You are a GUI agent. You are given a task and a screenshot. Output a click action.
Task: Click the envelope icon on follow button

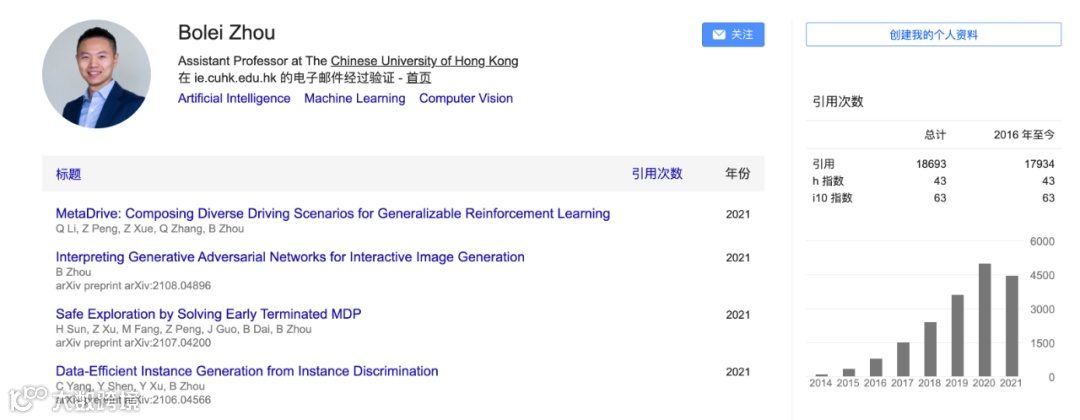click(718, 34)
